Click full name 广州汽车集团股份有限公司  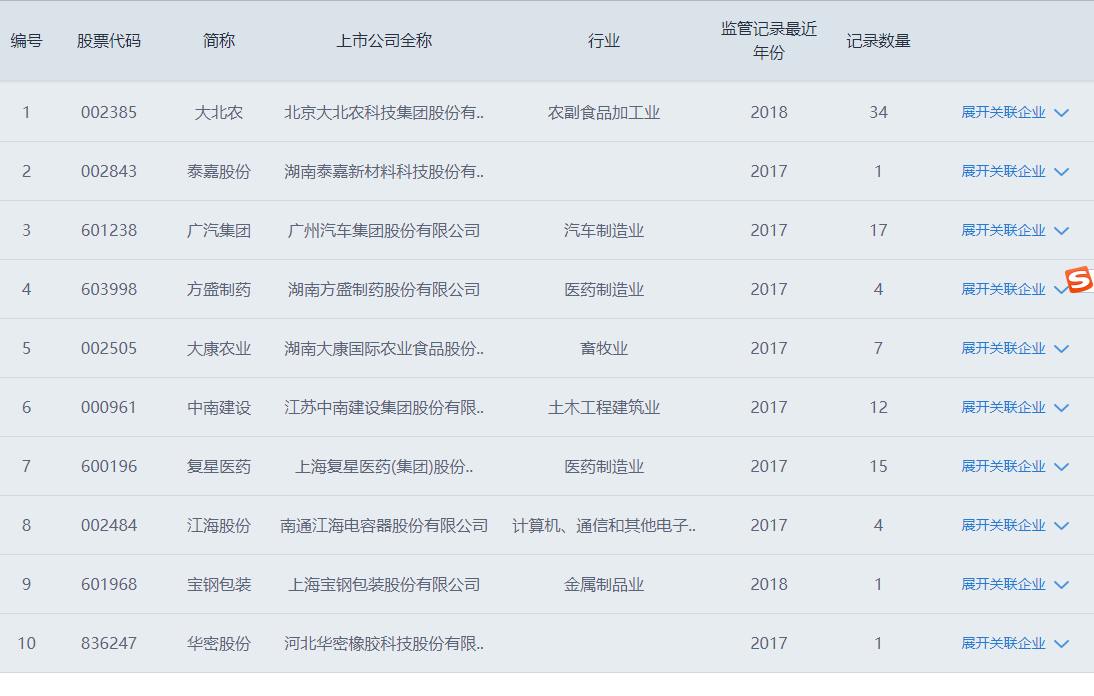pyautogui.click(x=384, y=230)
